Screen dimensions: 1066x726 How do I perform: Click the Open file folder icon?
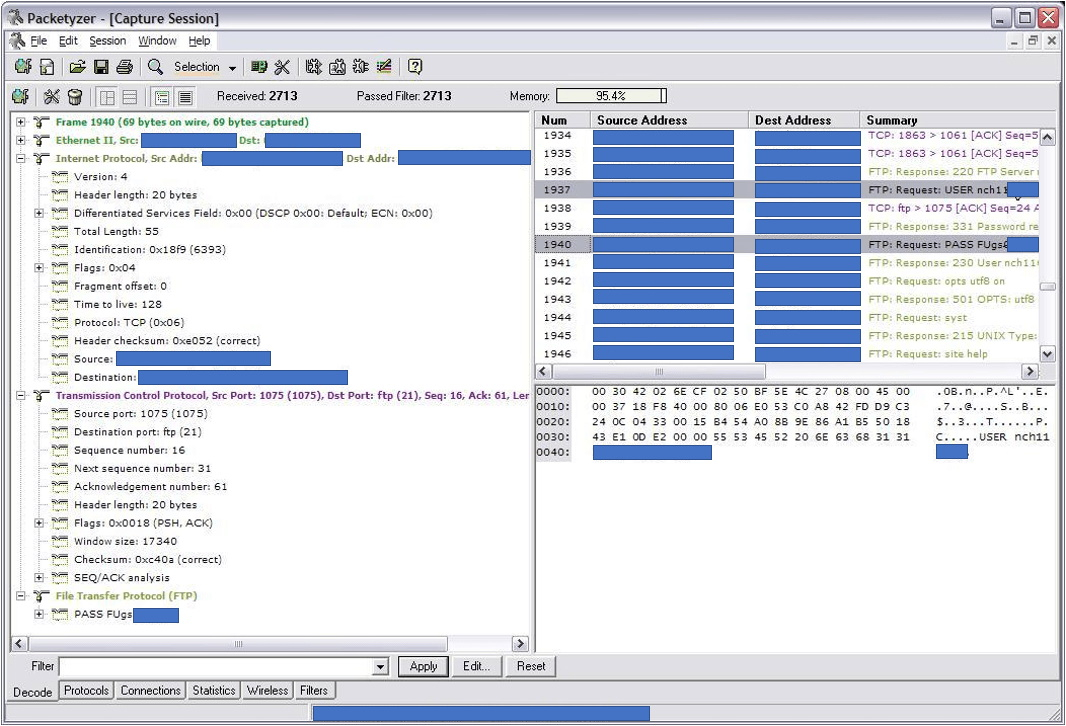[x=77, y=67]
